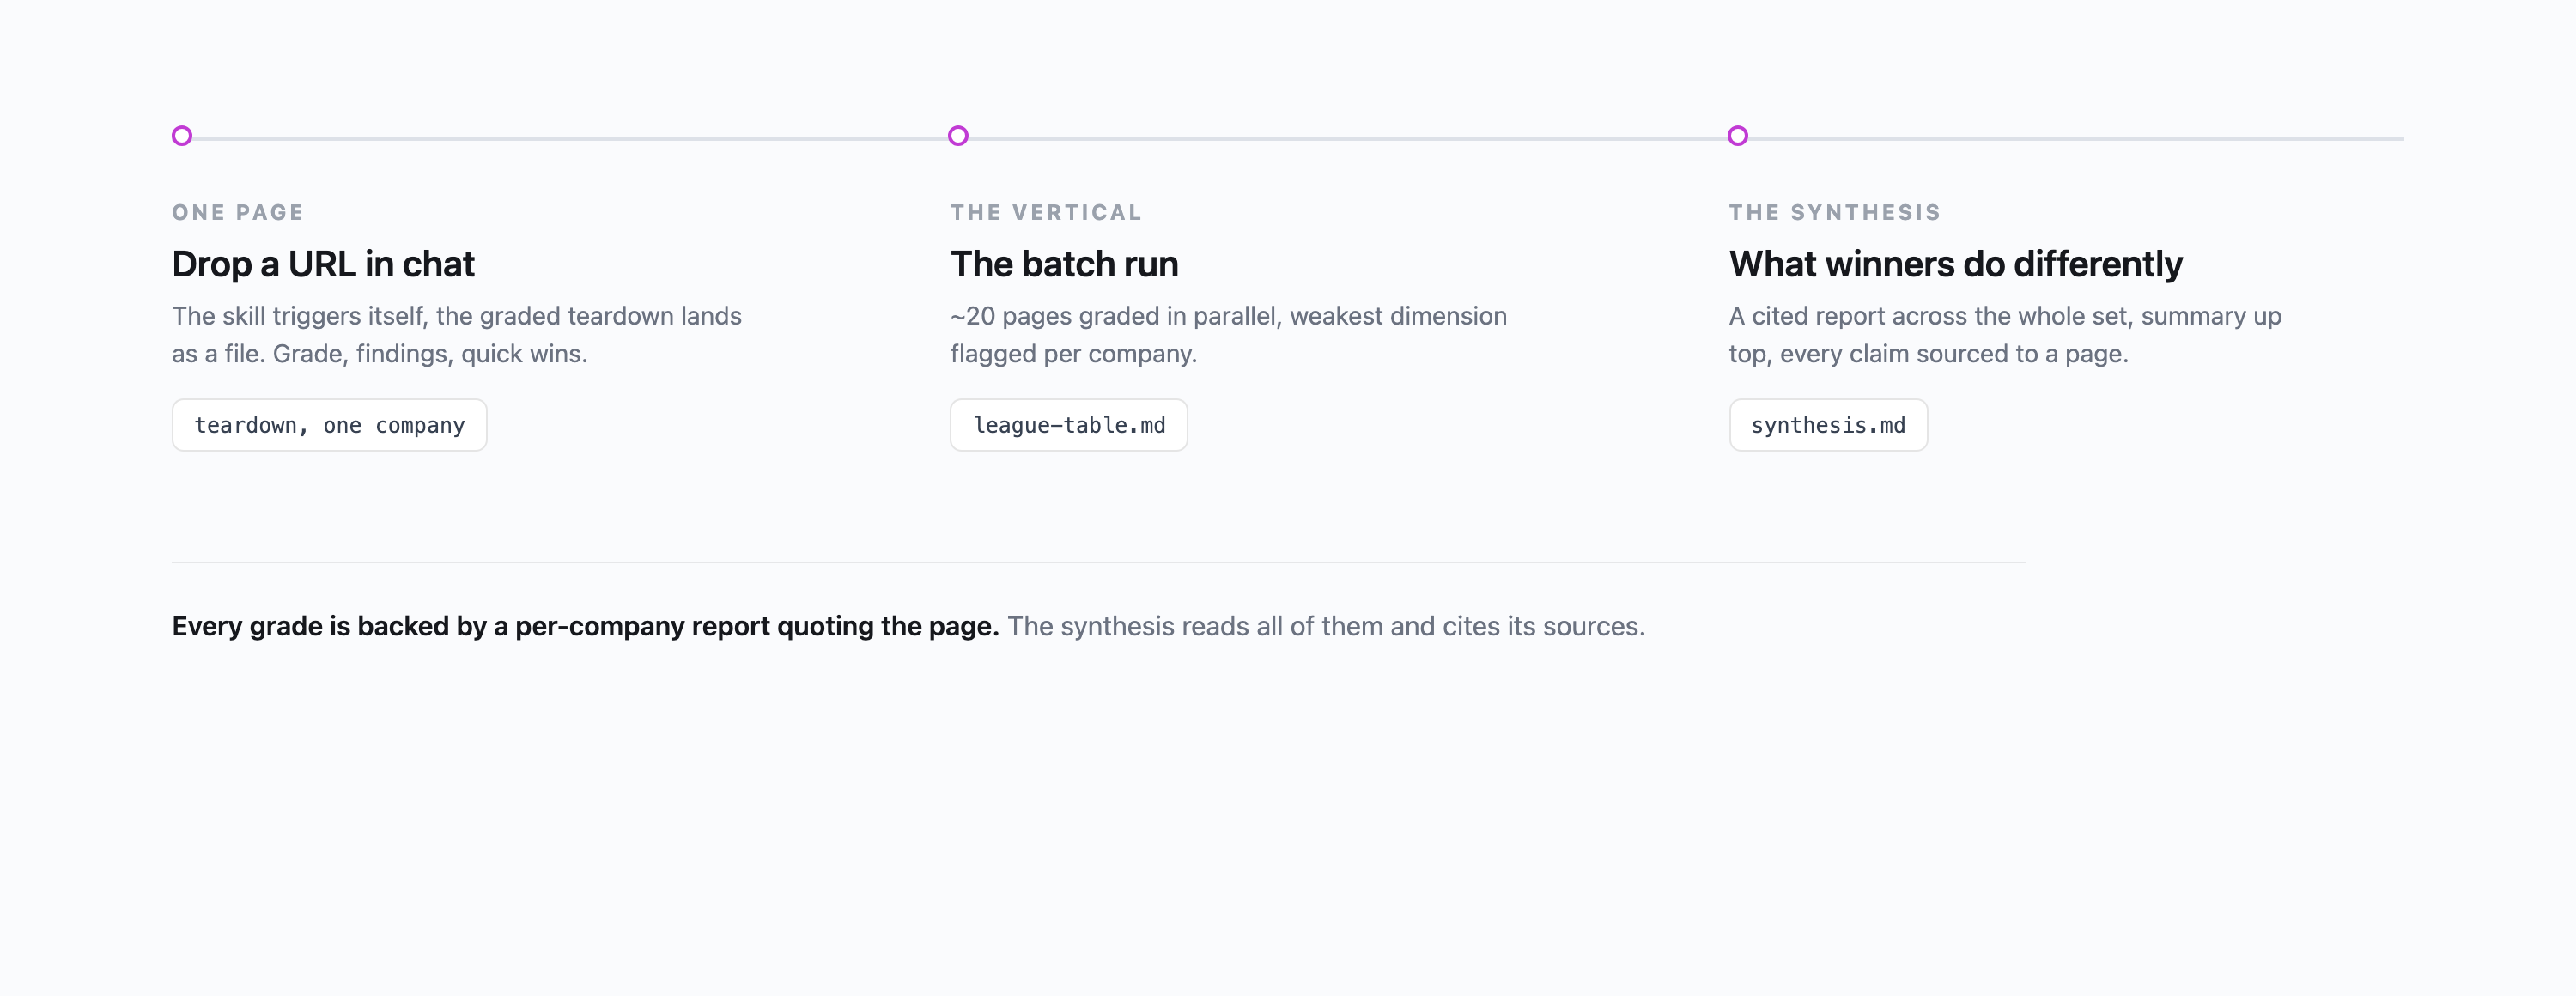
Task: Click the "ONE PAGE" eyebrow label
Action: point(238,212)
